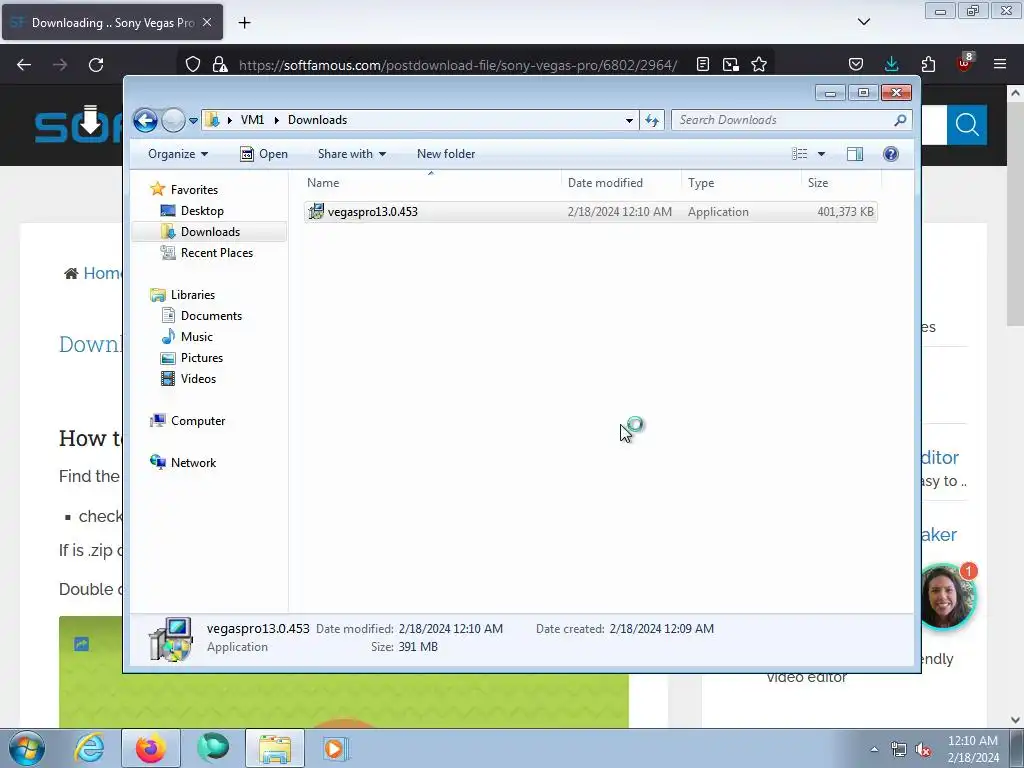Viewport: 1024px width, 768px height.
Task: Open Firefox extensions menu
Action: tap(928, 65)
